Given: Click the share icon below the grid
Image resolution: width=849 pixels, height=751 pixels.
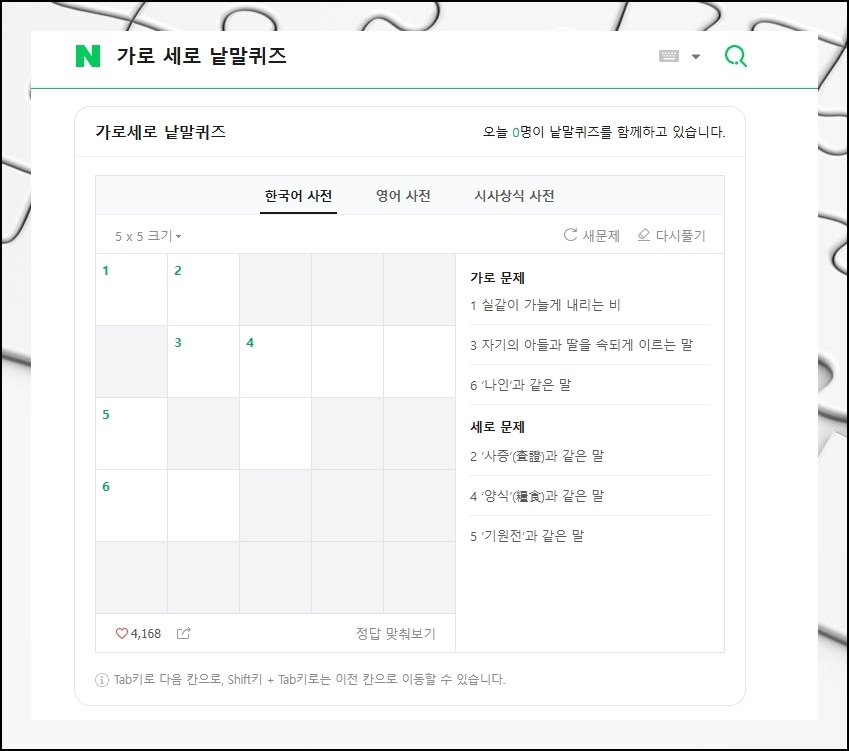Looking at the screenshot, I should click(184, 633).
